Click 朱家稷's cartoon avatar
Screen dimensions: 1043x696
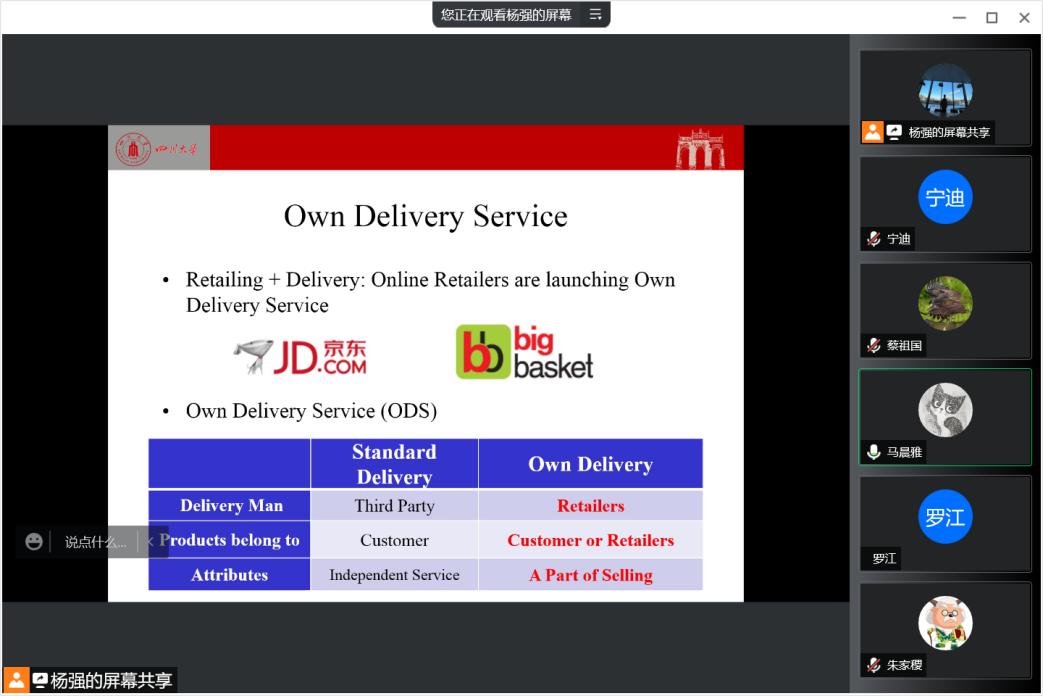[945, 623]
